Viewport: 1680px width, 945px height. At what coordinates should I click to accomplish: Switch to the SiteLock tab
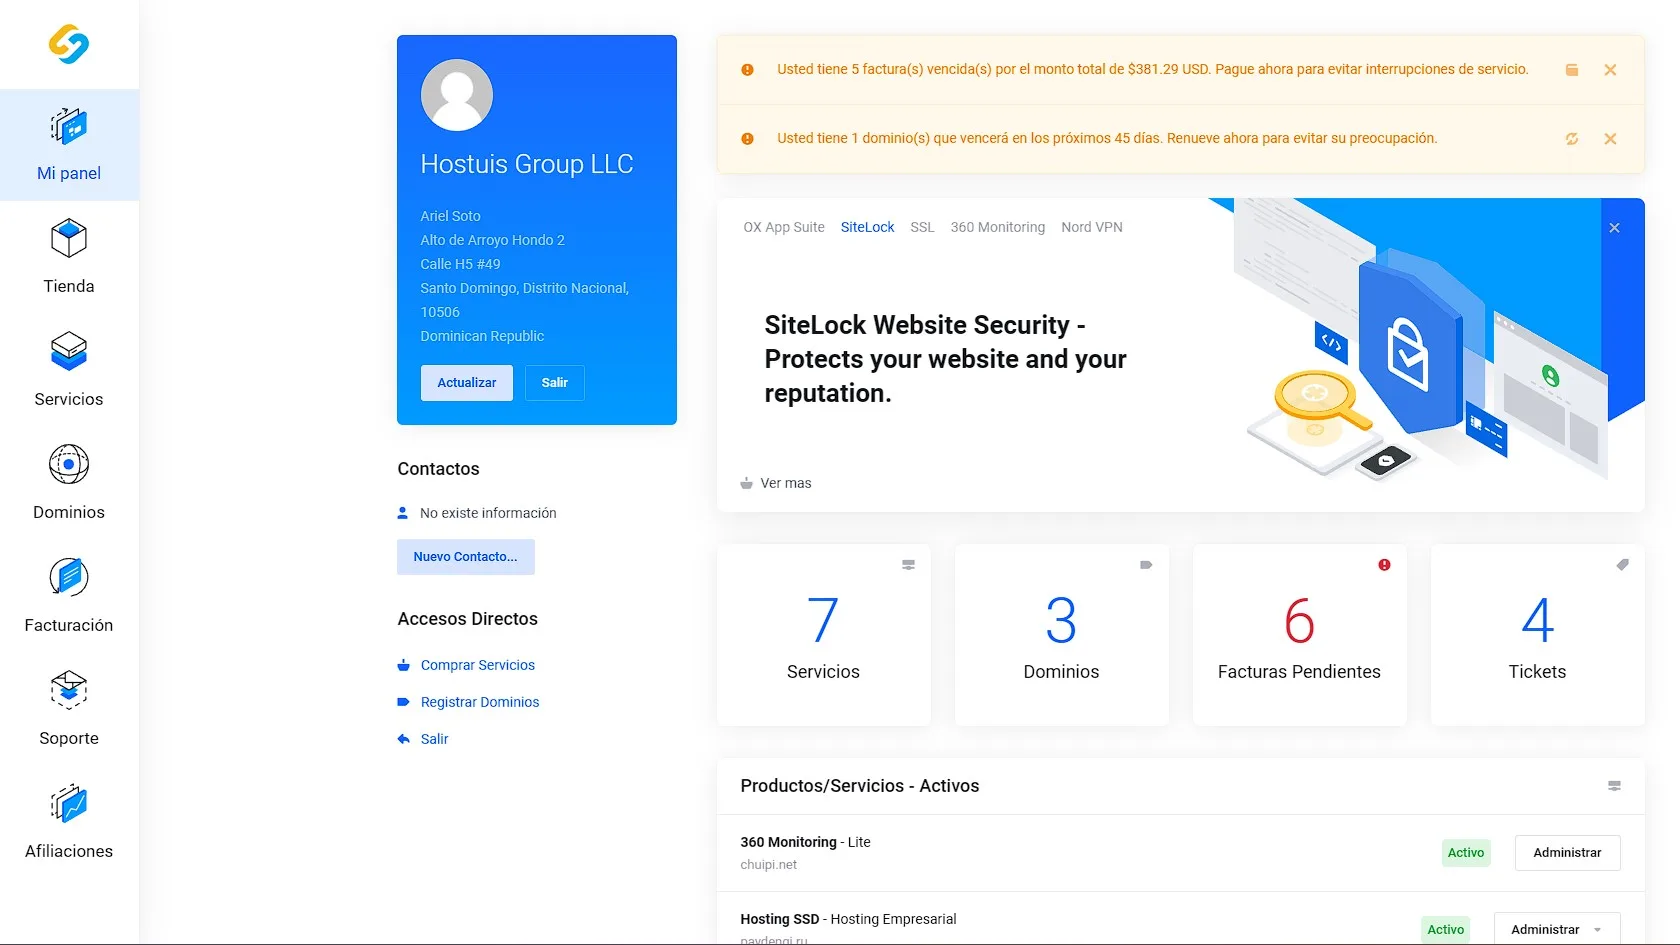[x=867, y=227]
